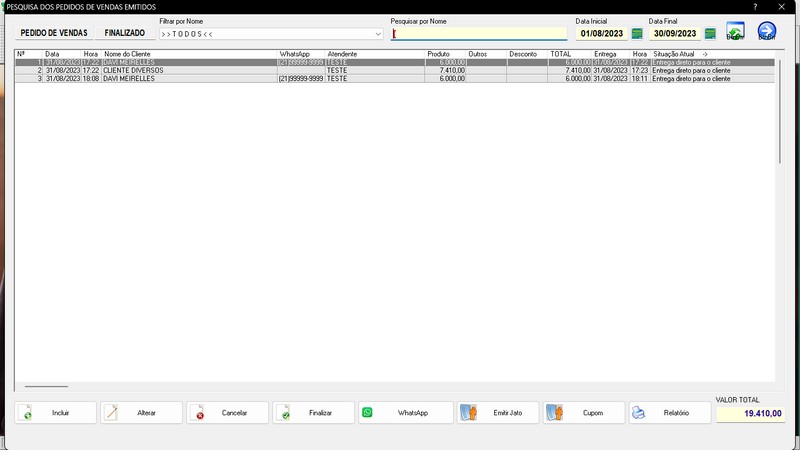Click the 18:11 delivery time cell
The width and height of the screenshot is (800, 450).
[640, 79]
